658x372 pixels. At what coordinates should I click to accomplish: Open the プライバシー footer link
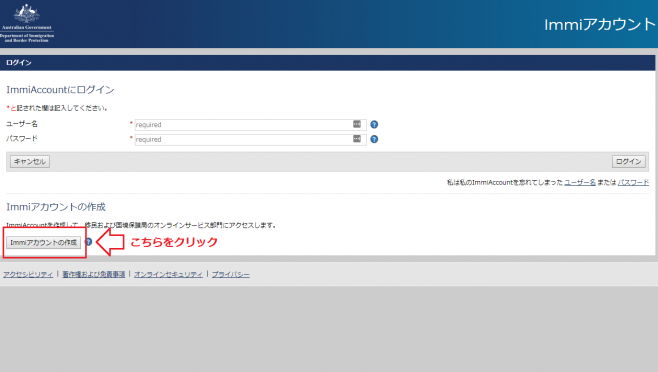(x=230, y=274)
